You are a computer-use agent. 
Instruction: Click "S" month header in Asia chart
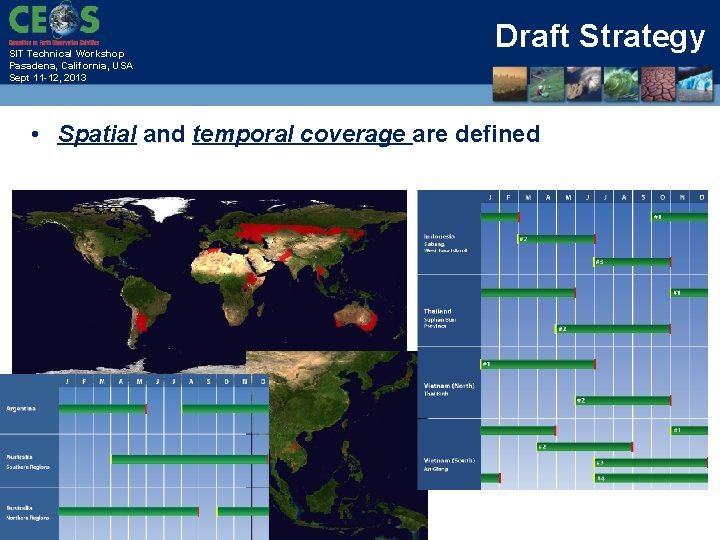[x=643, y=197]
